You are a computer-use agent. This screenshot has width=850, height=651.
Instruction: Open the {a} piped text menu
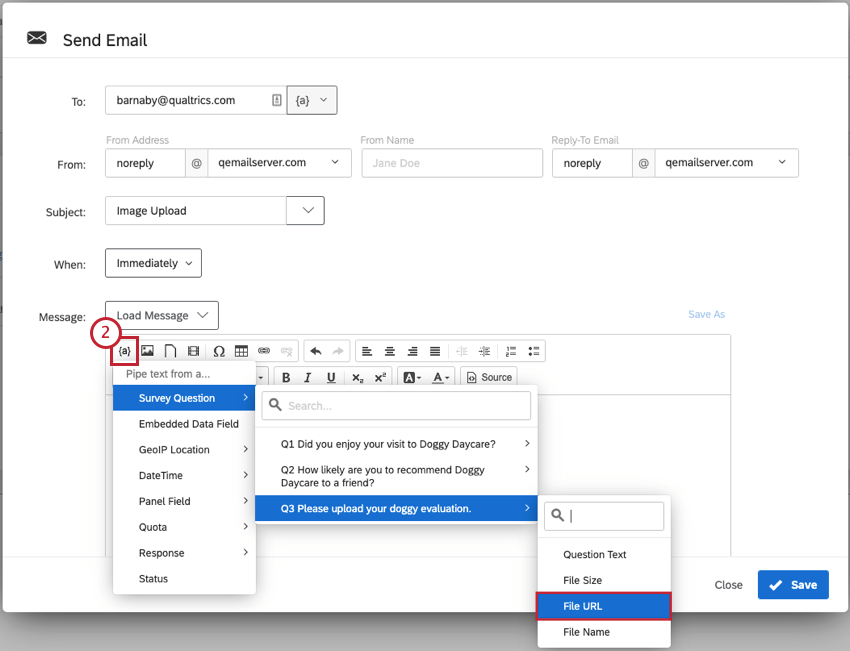[x=124, y=350]
